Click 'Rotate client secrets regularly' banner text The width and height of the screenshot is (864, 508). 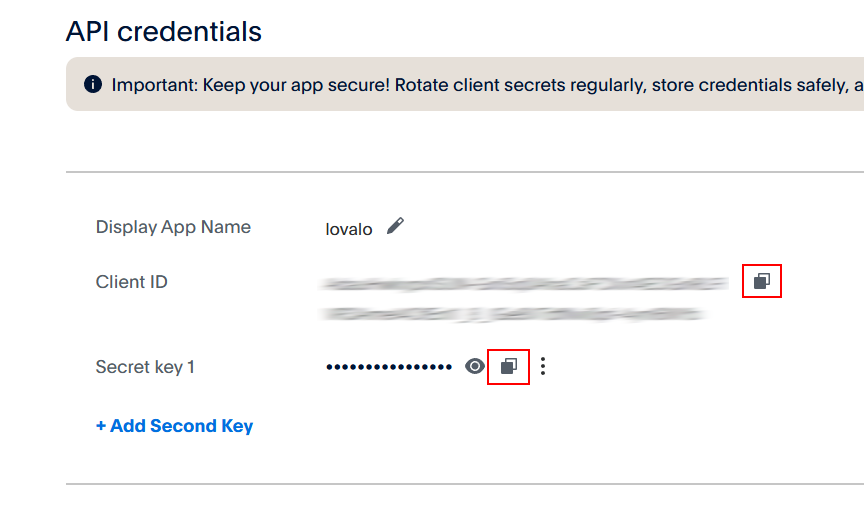coord(520,85)
